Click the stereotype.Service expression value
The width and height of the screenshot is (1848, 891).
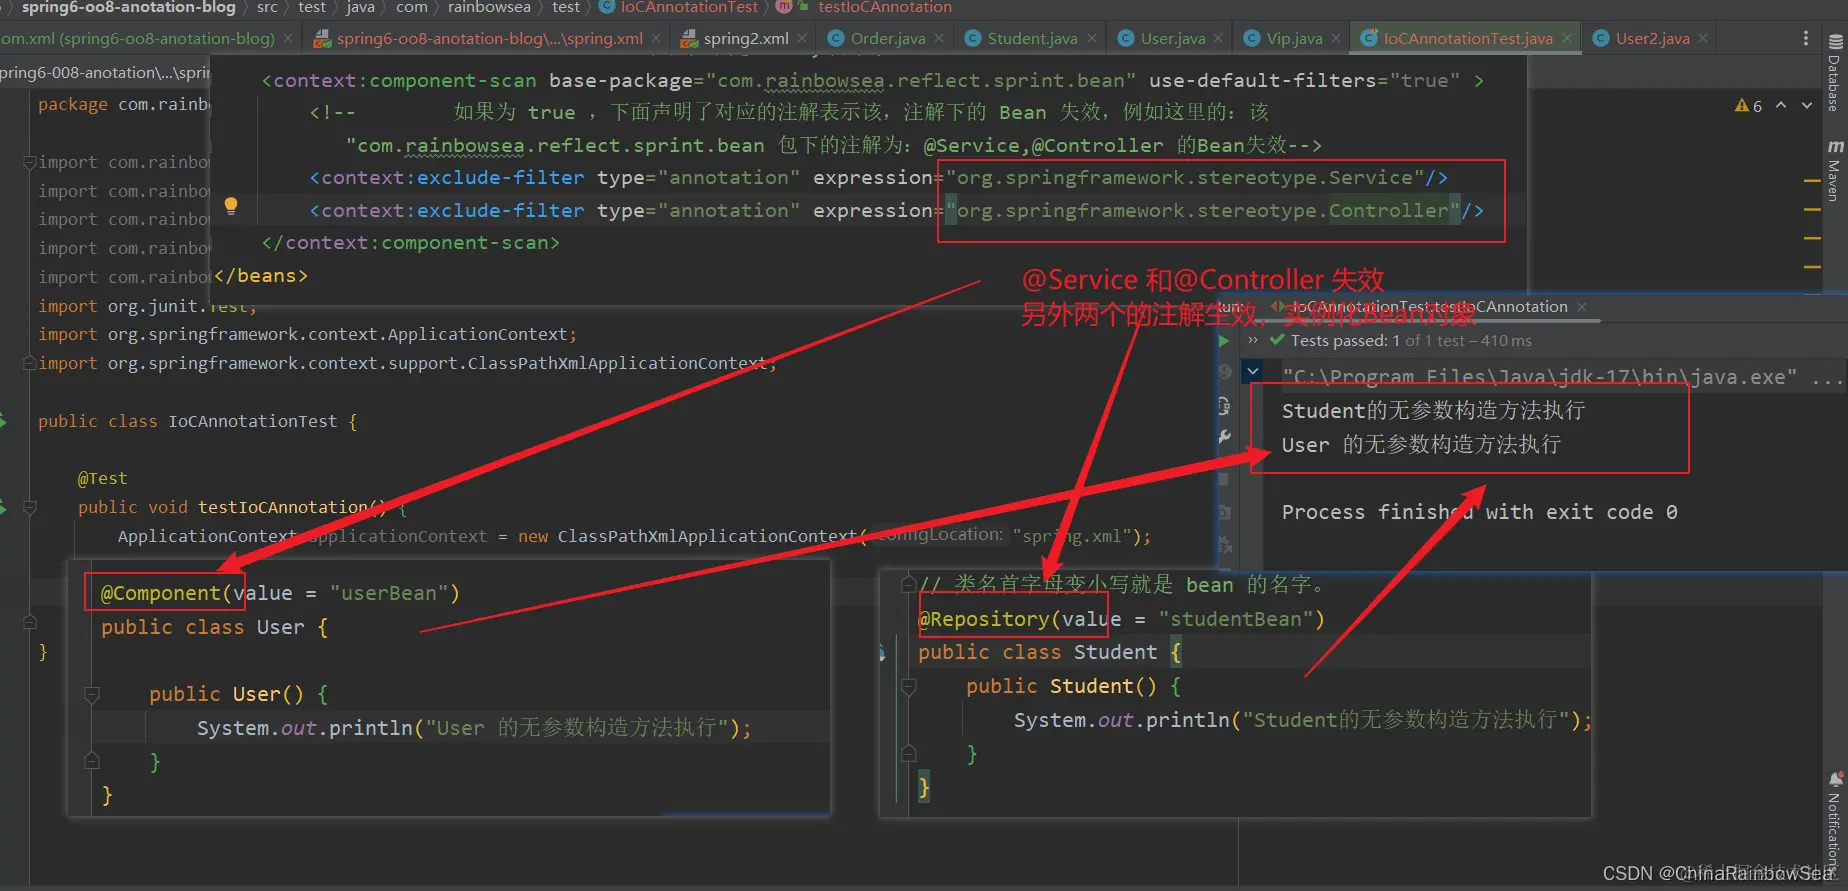(x=1185, y=178)
